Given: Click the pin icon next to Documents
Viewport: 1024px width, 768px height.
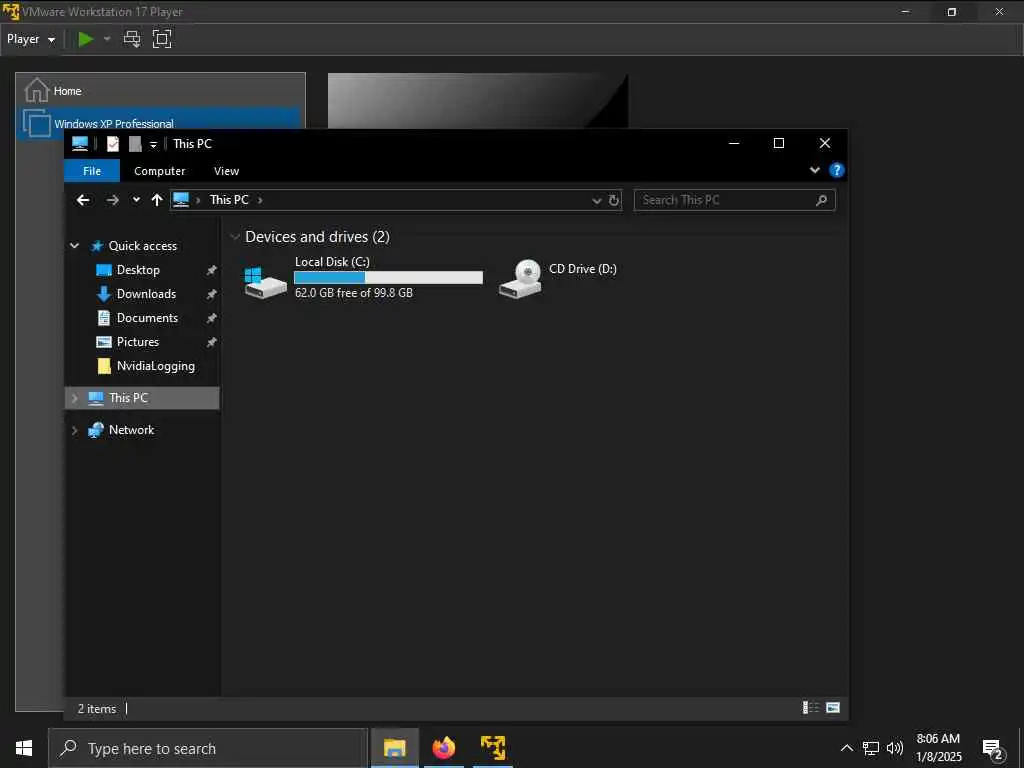Looking at the screenshot, I should [x=211, y=319].
